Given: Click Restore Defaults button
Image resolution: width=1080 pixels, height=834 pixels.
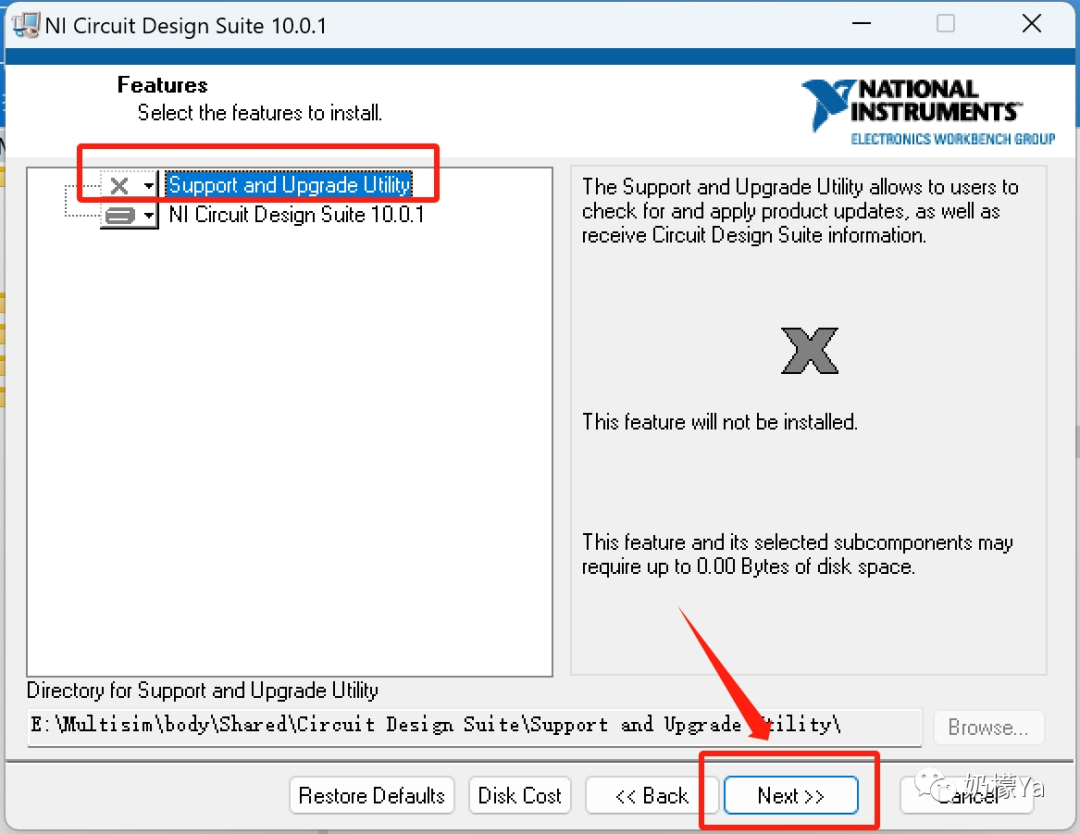Looking at the screenshot, I should tap(371, 795).
